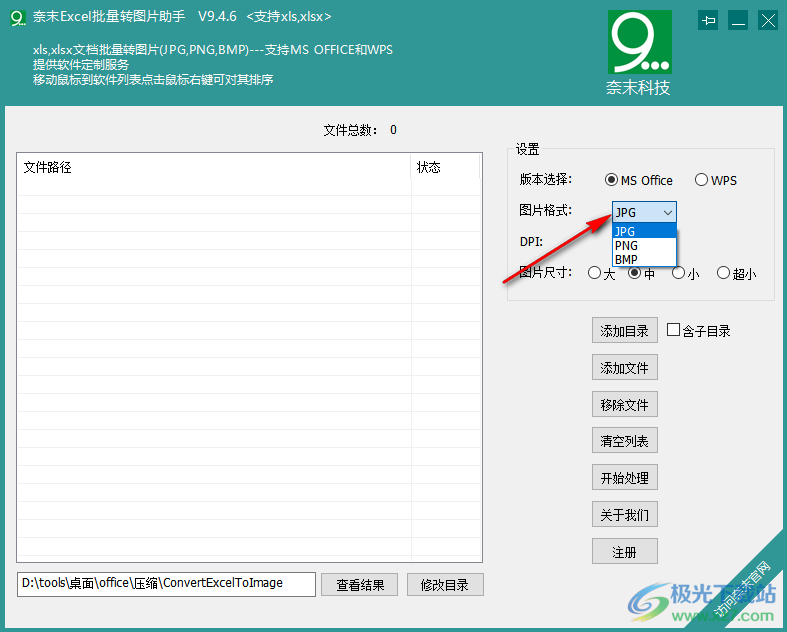Pick PNG from the format list
The height and width of the screenshot is (632, 787).
pos(644,245)
